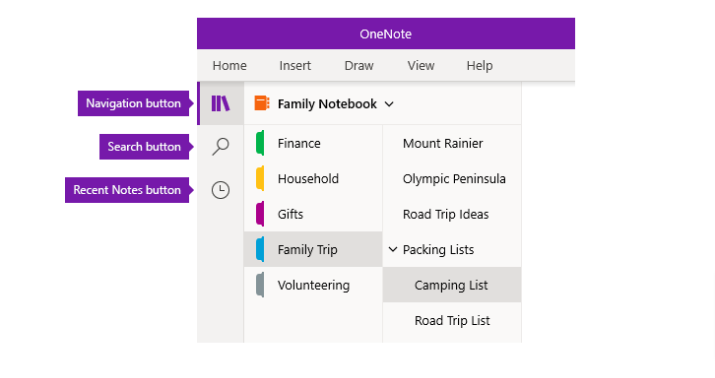Image resolution: width=715 pixels, height=378 pixels.
Task: Click the Navigation books icon
Action: pos(221,104)
